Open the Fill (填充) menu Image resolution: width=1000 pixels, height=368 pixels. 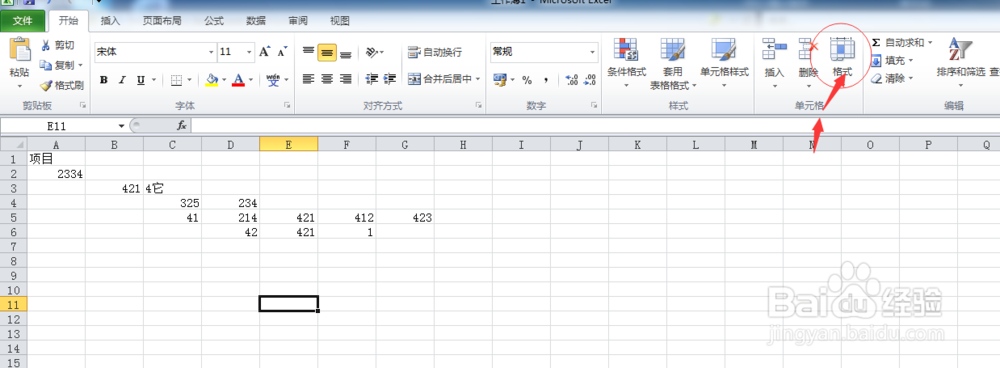coord(892,61)
